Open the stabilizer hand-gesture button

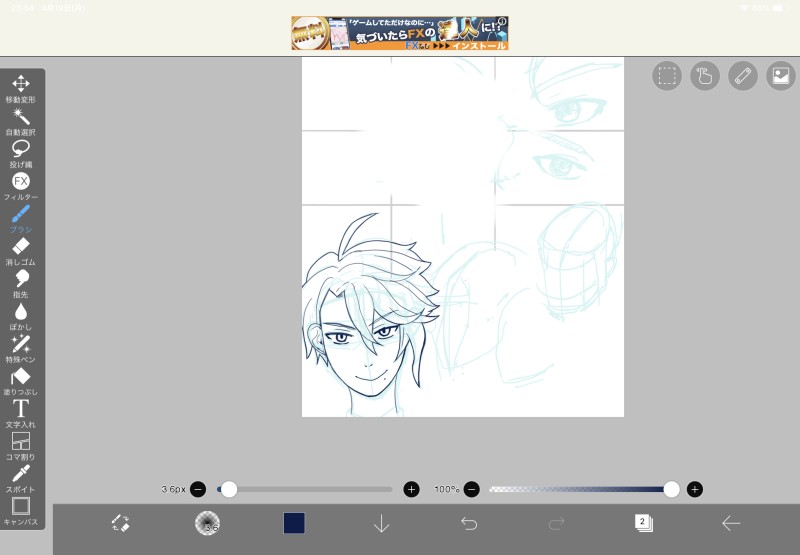tap(705, 76)
